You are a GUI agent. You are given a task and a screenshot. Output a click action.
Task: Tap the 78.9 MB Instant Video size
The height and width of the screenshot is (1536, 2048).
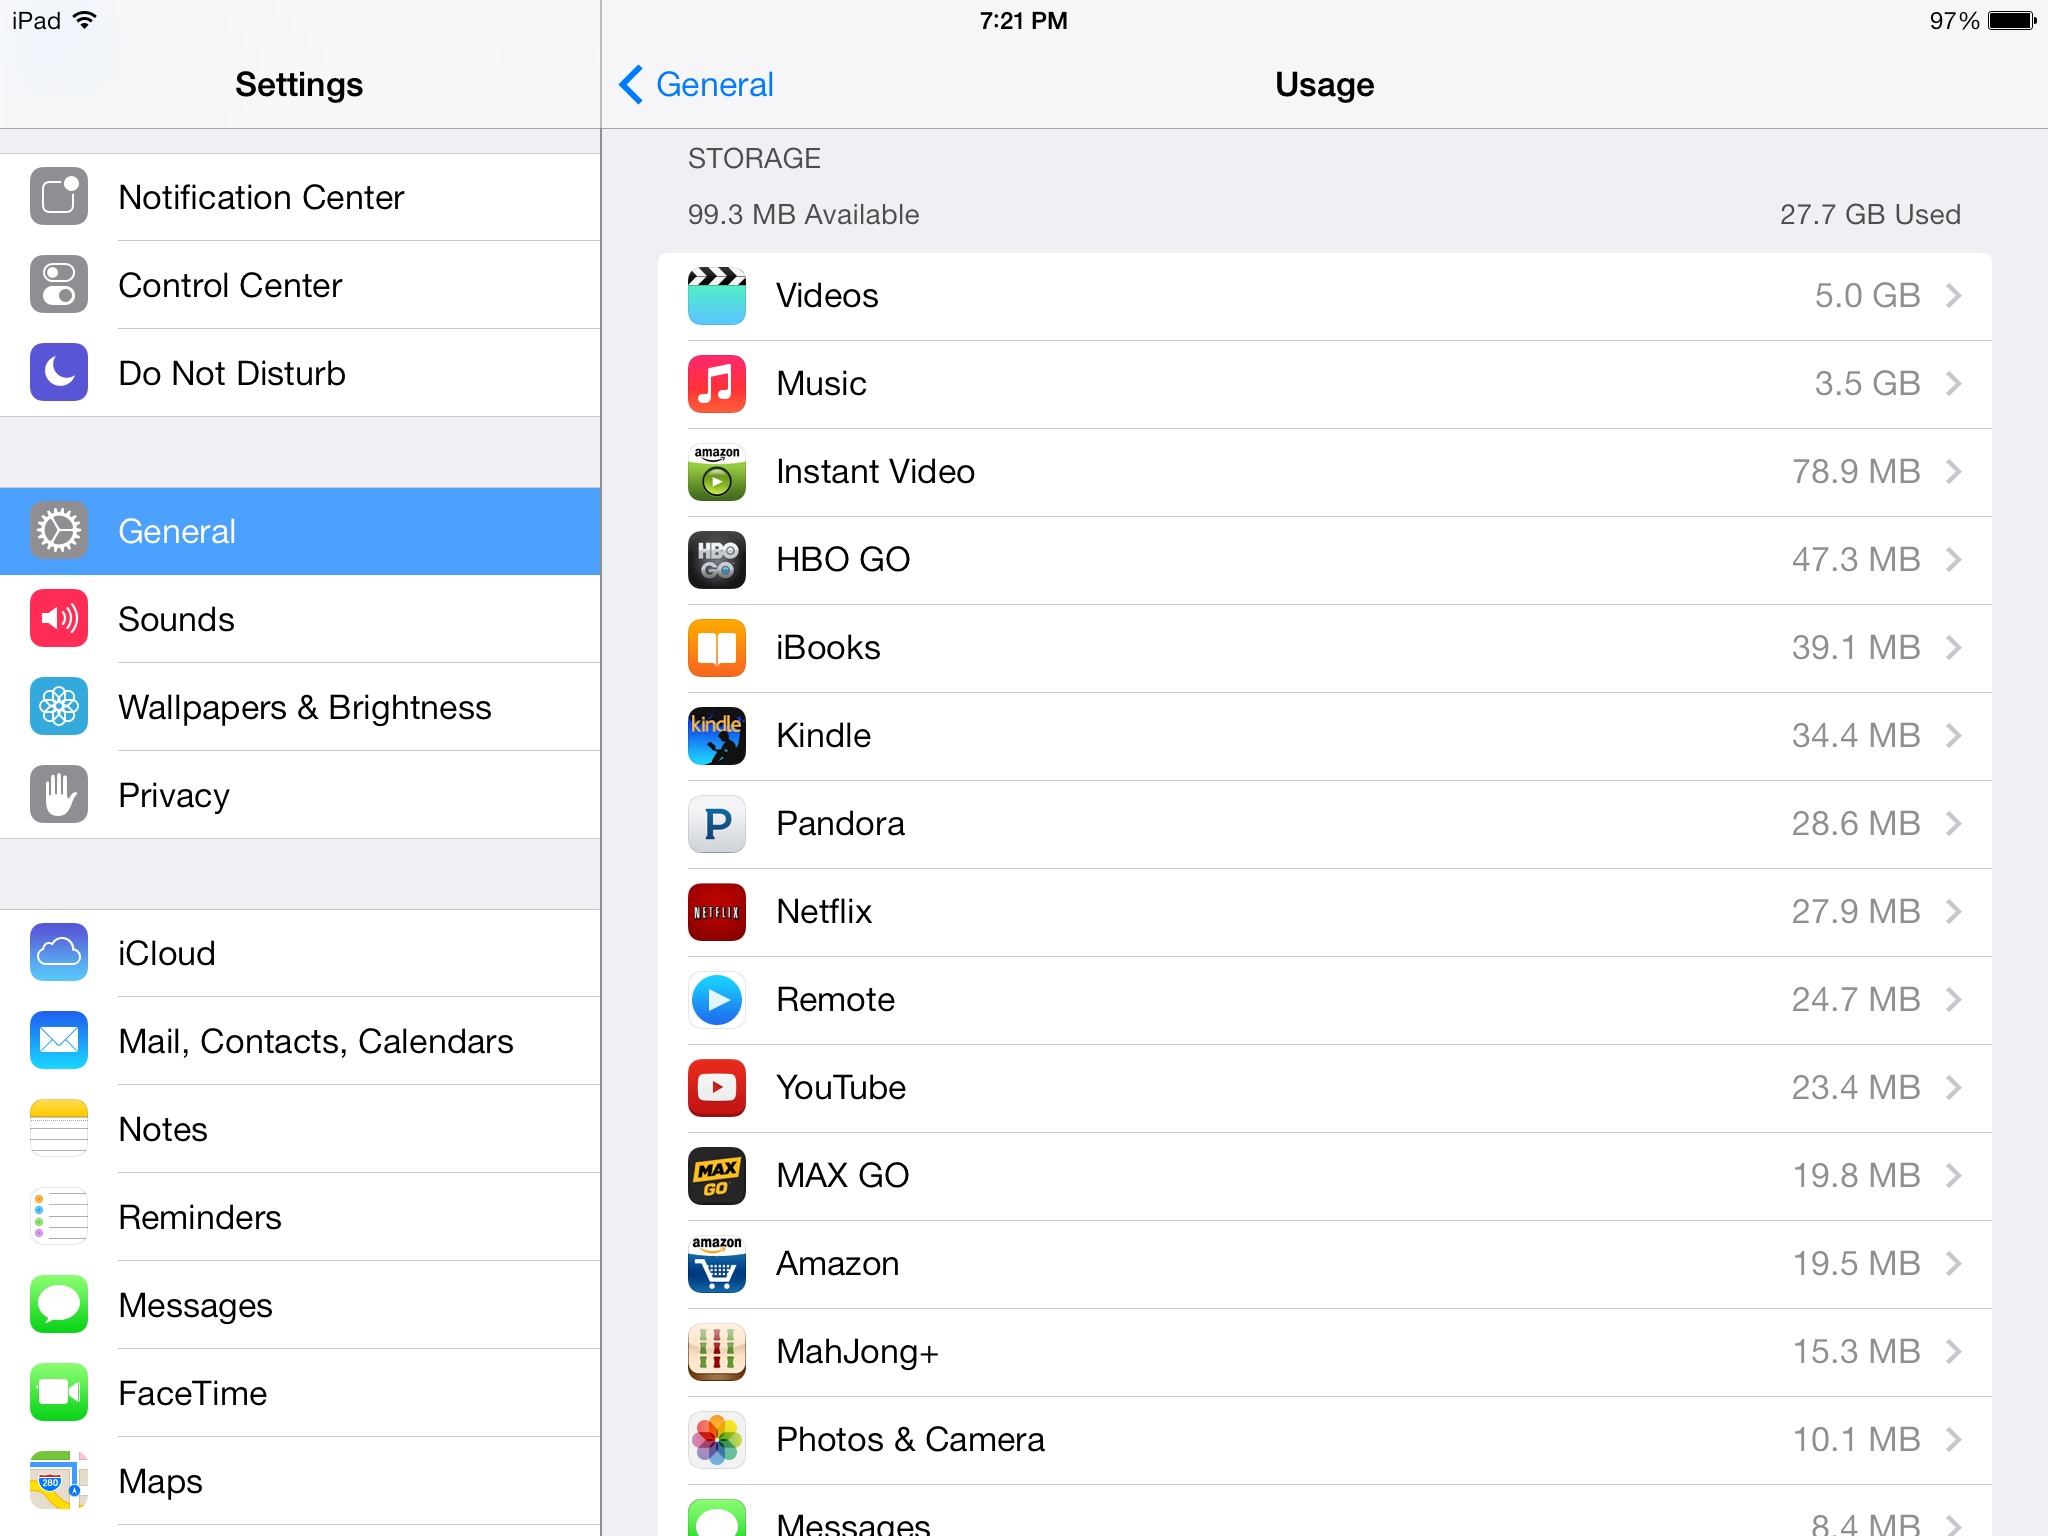(x=1856, y=472)
